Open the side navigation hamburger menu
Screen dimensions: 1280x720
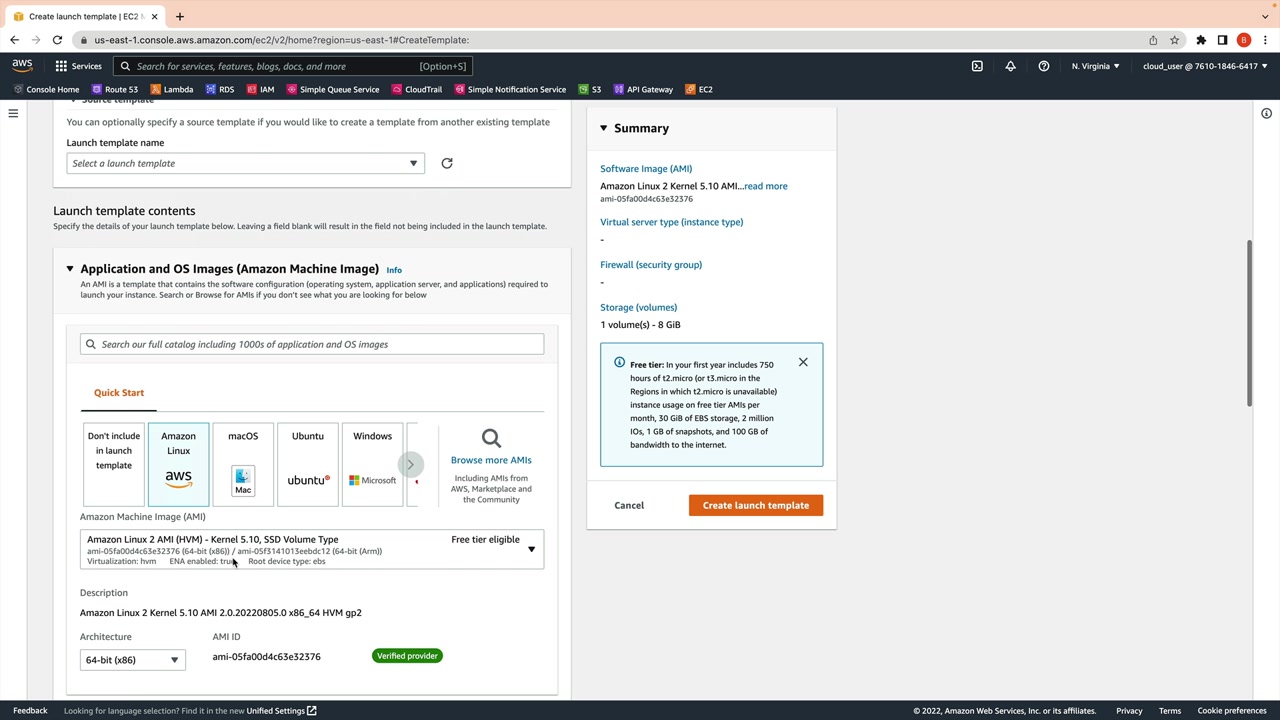(x=13, y=114)
